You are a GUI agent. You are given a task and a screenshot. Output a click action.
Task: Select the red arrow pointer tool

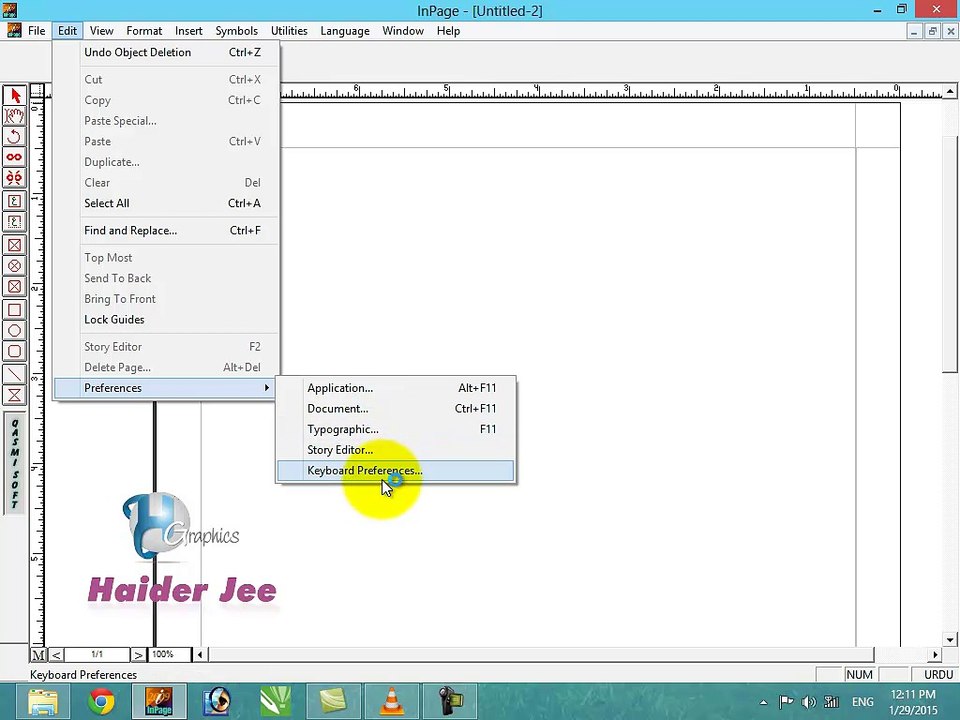[x=14, y=95]
